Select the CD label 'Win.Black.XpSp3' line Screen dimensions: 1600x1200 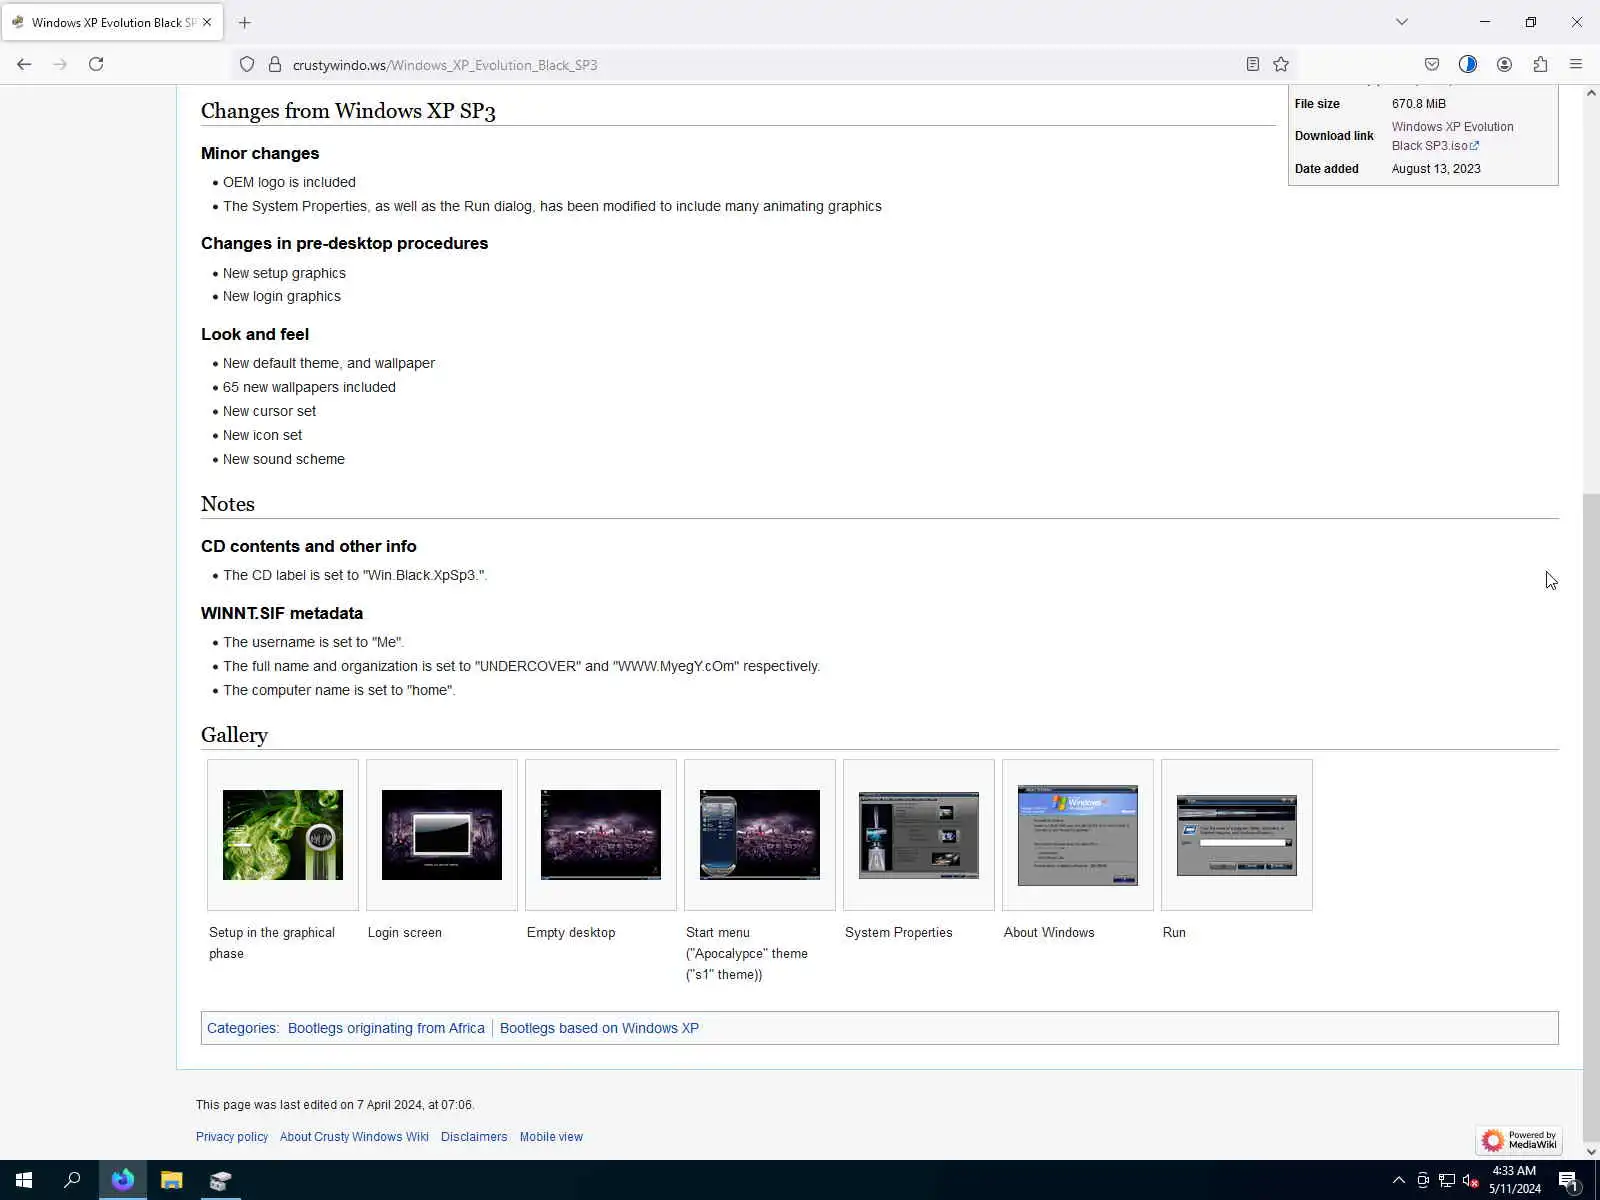click(355, 575)
